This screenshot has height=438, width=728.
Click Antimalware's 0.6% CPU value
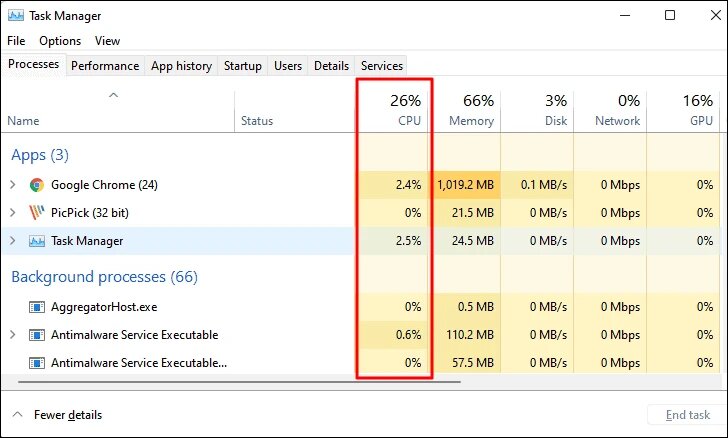[x=409, y=335]
